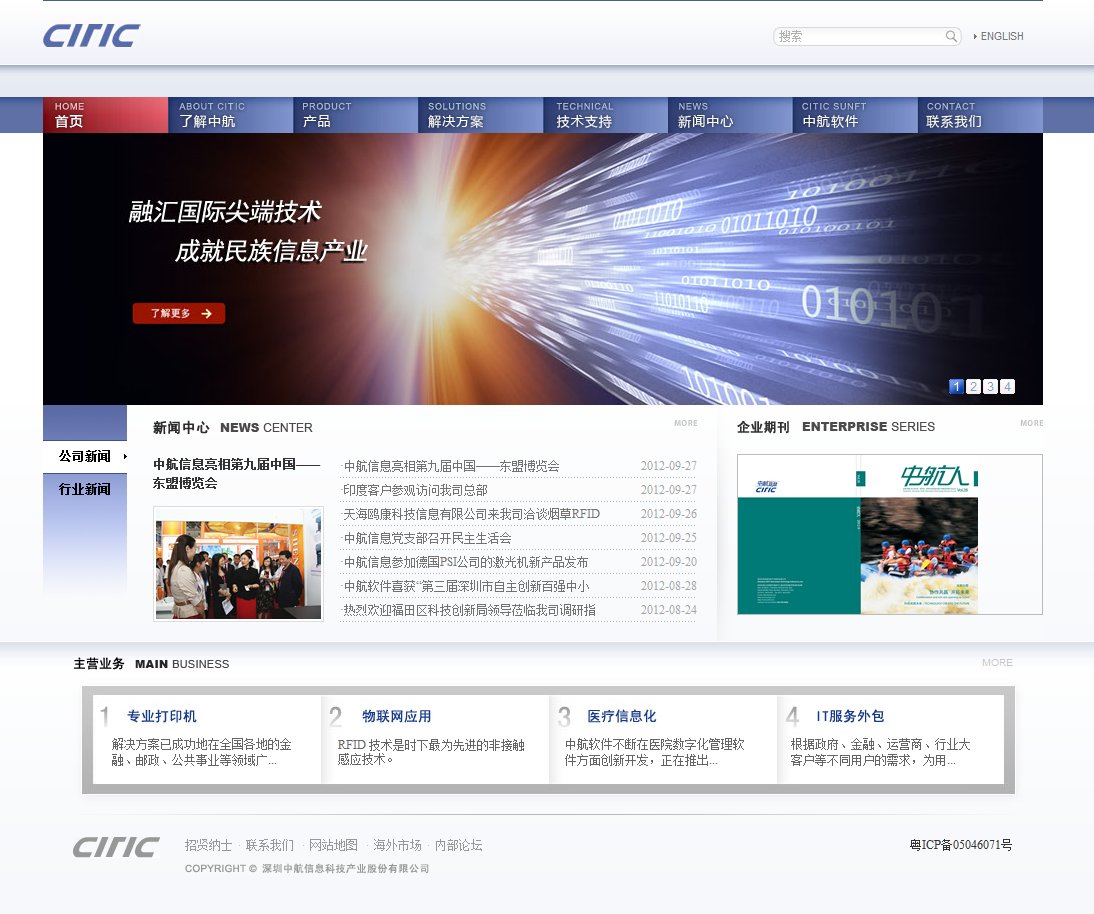The height and width of the screenshot is (914, 1094).
Task: Select the 行业新闻 news tab
Action: (x=85, y=489)
